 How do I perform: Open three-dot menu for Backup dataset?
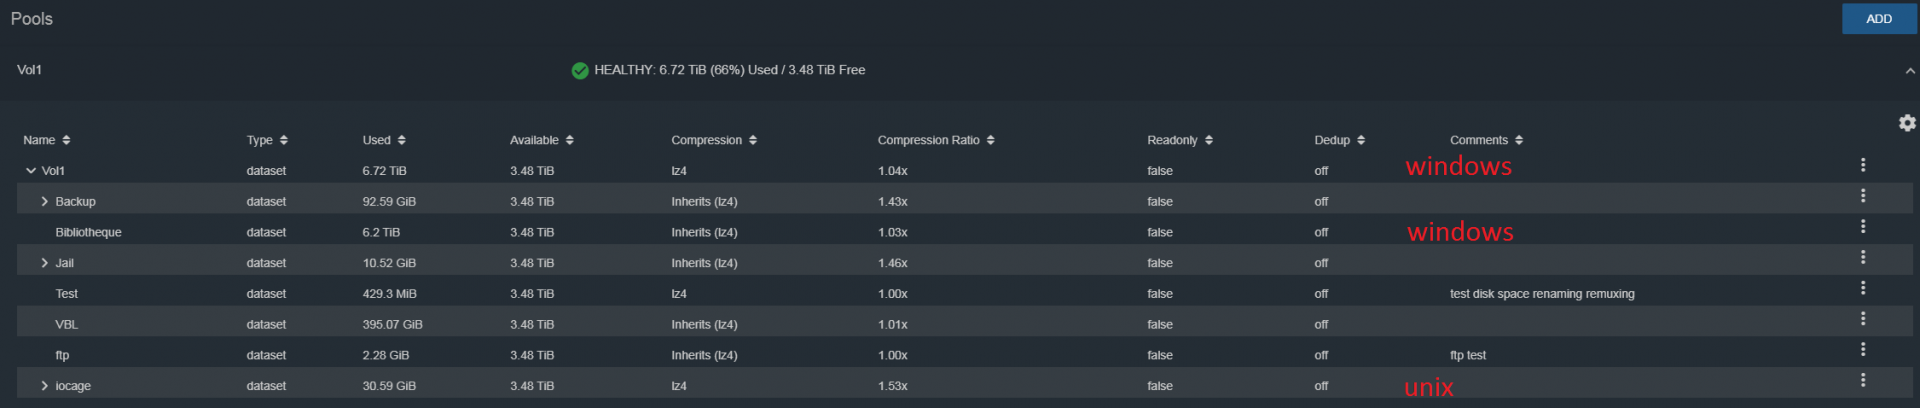point(1863,196)
